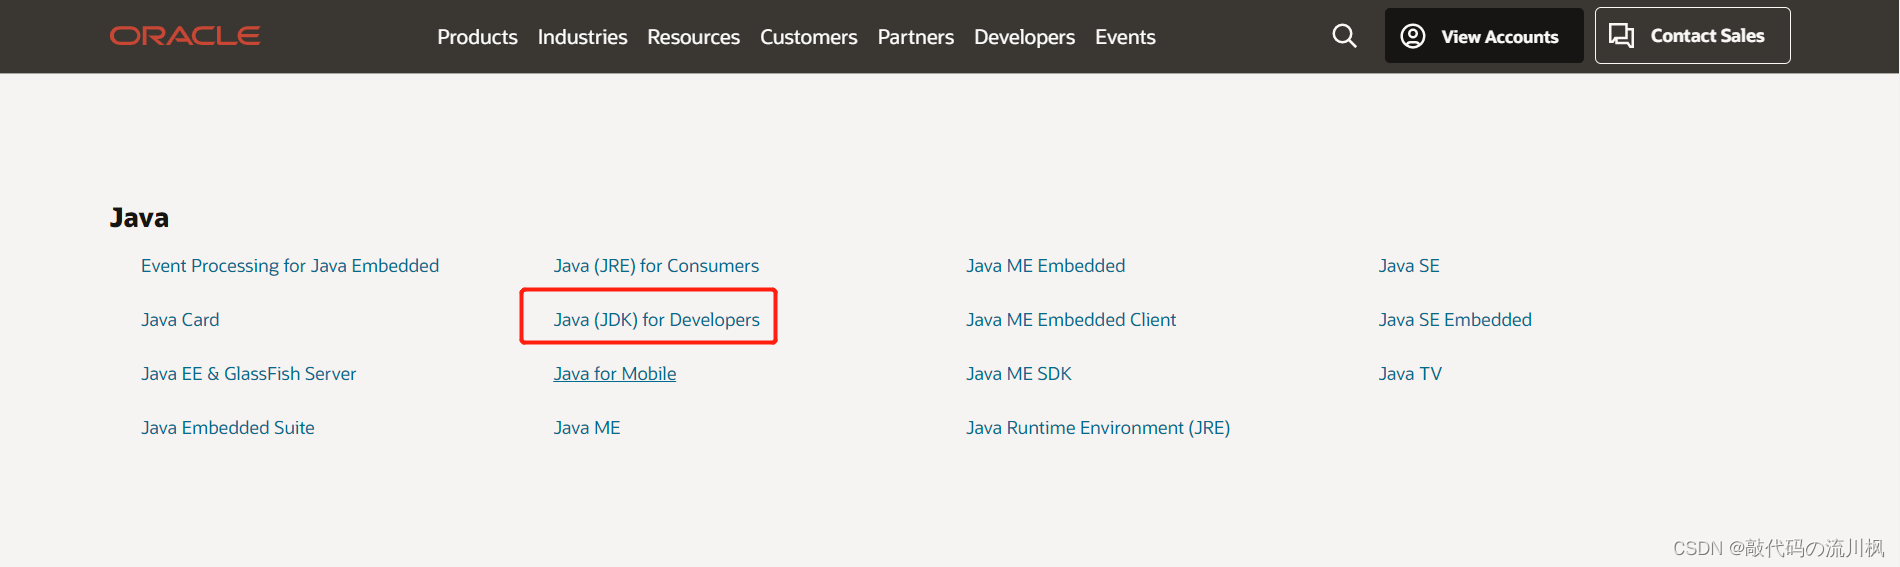
Task: Open the Products menu
Action: pyautogui.click(x=477, y=37)
